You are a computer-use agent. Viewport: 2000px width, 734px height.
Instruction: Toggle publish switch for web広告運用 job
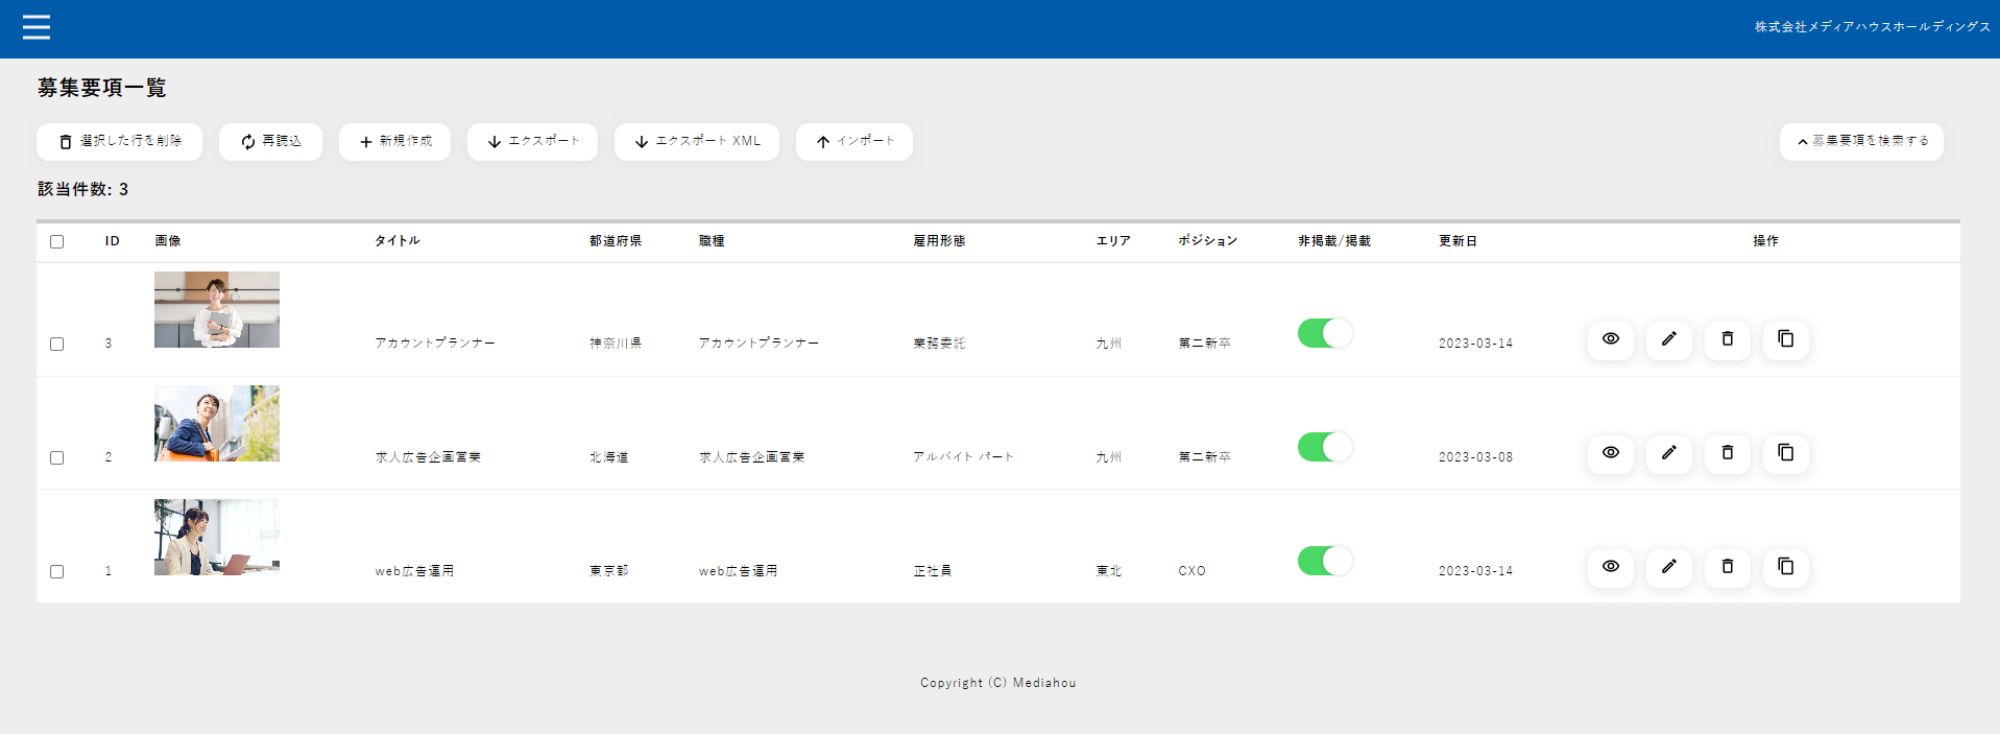1324,561
